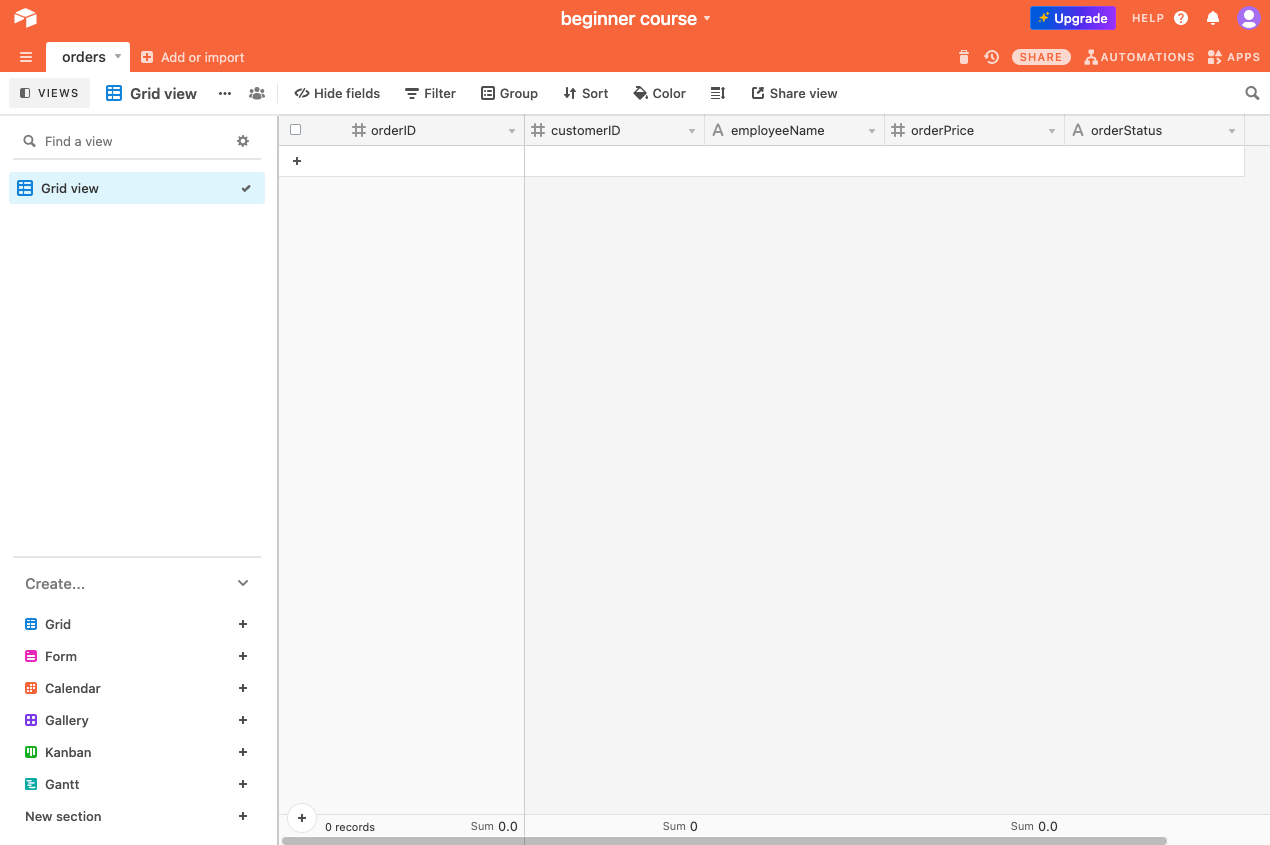
Task: Select the Grid view in the sidebar
Action: pyautogui.click(x=70, y=188)
